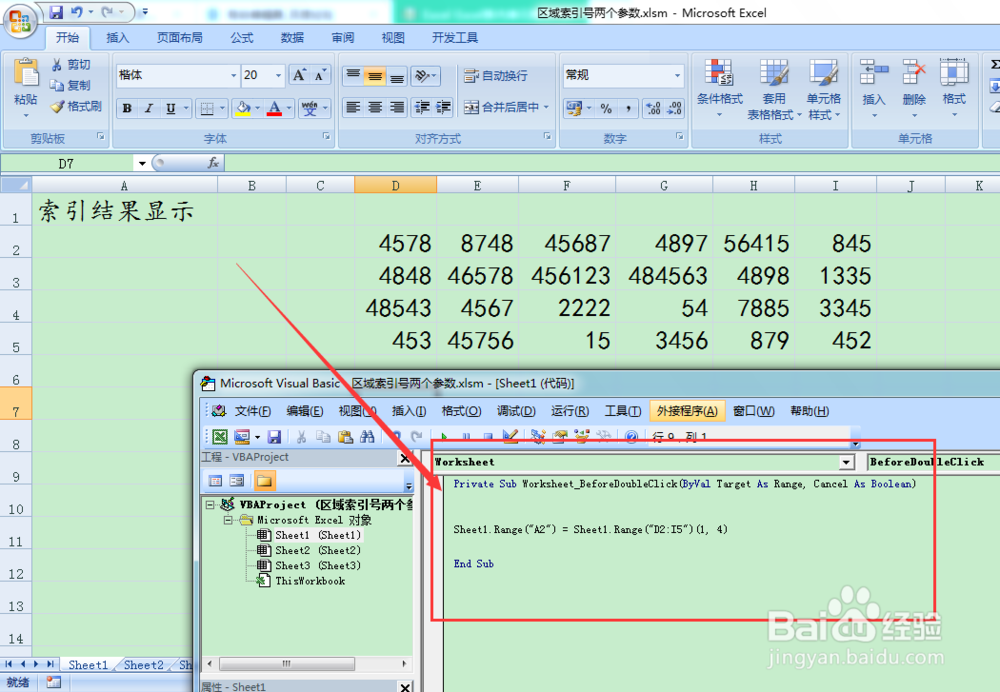1000x692 pixels.
Task: Toggle center horizontal alignment button
Action: [x=375, y=107]
